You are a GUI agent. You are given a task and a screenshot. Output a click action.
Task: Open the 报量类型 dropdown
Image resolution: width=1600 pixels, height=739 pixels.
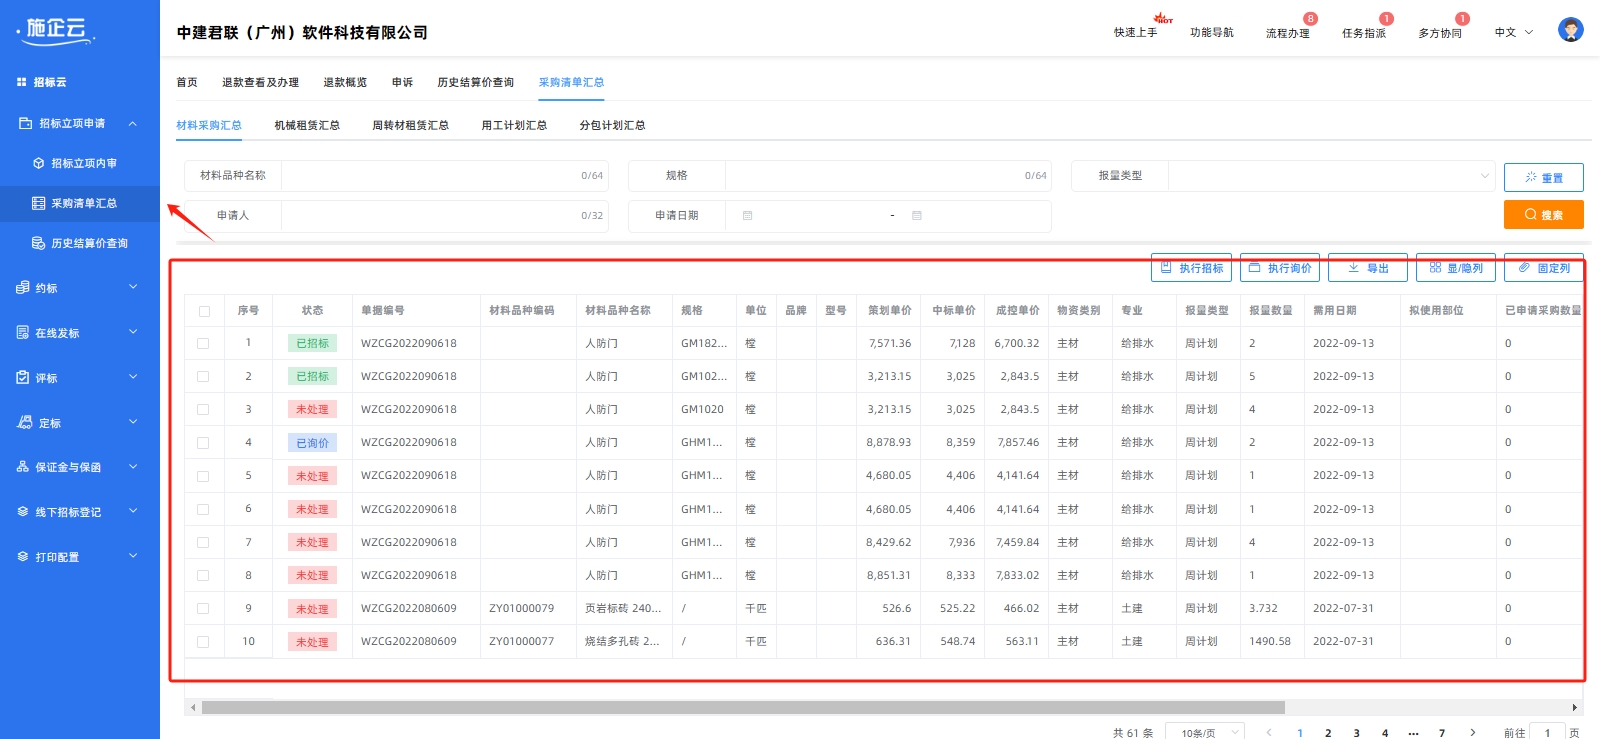1330,176
